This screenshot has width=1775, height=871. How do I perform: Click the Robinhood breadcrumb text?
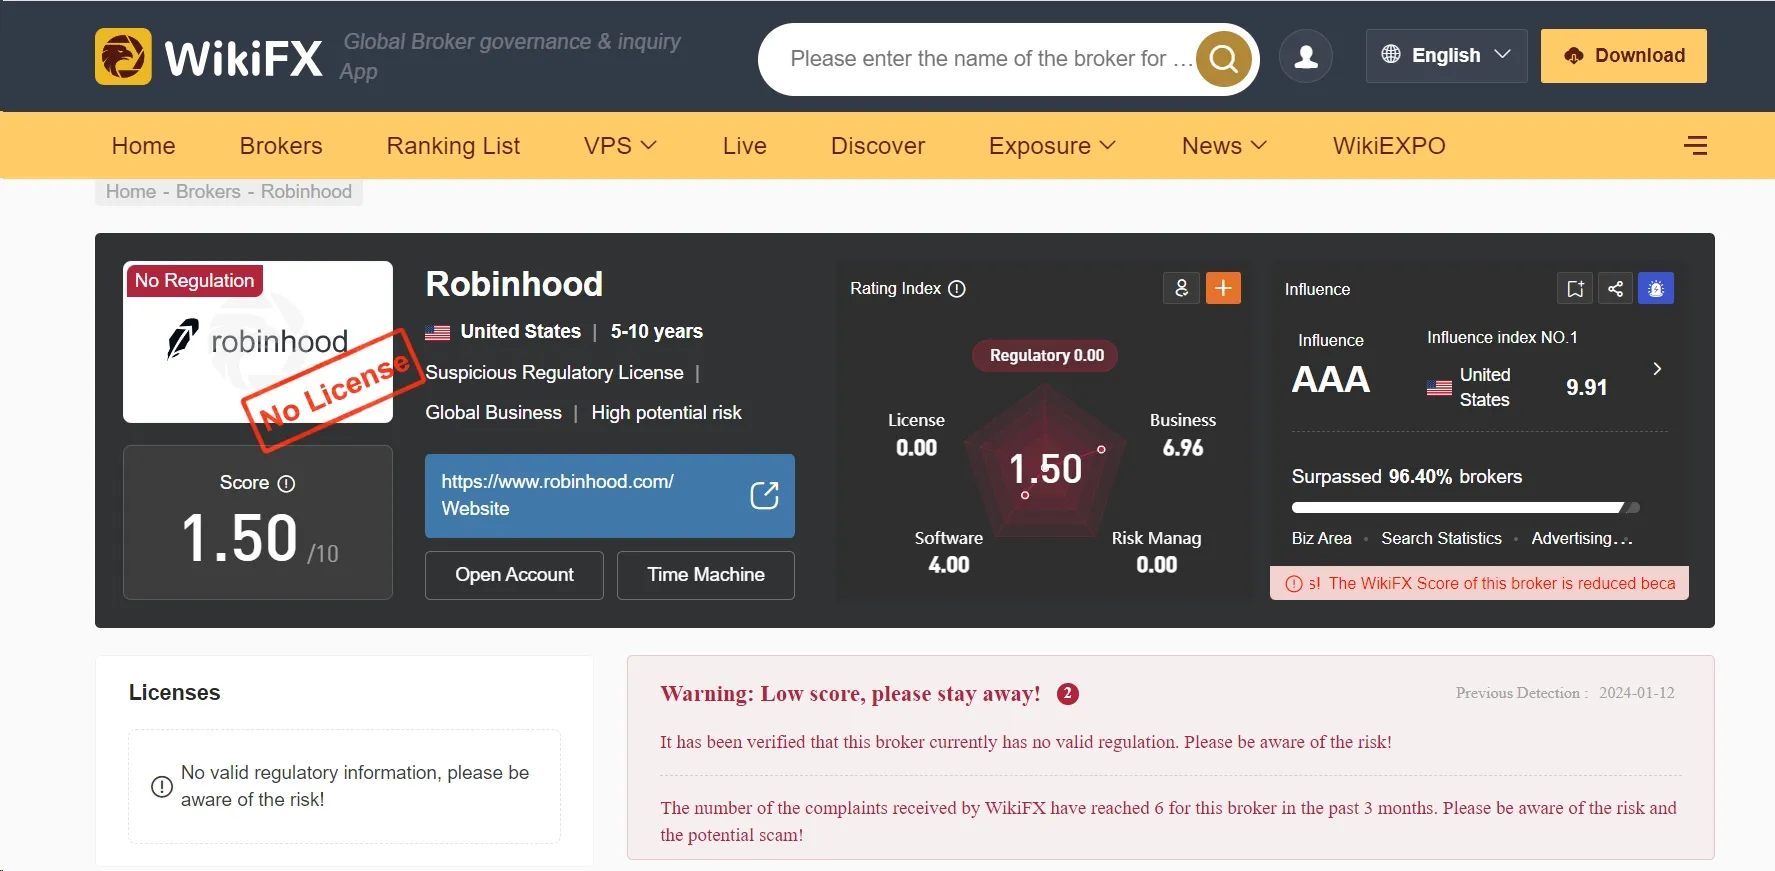coord(306,192)
